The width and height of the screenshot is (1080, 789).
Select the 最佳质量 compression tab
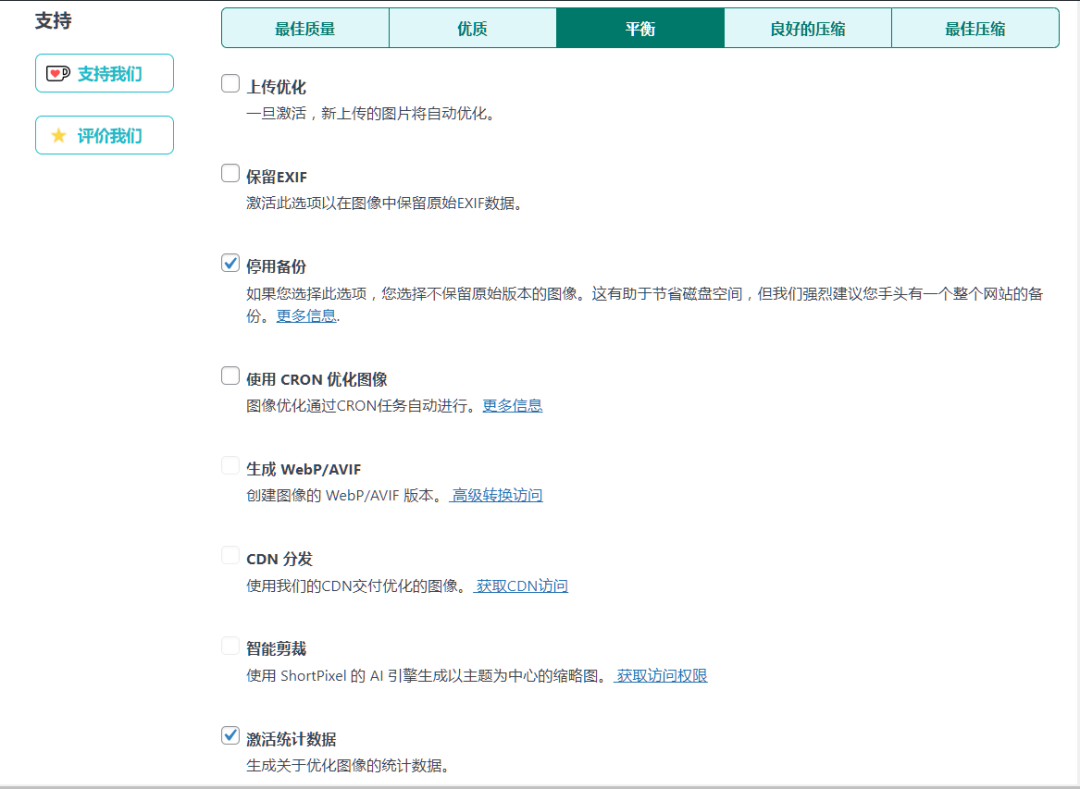pos(305,29)
